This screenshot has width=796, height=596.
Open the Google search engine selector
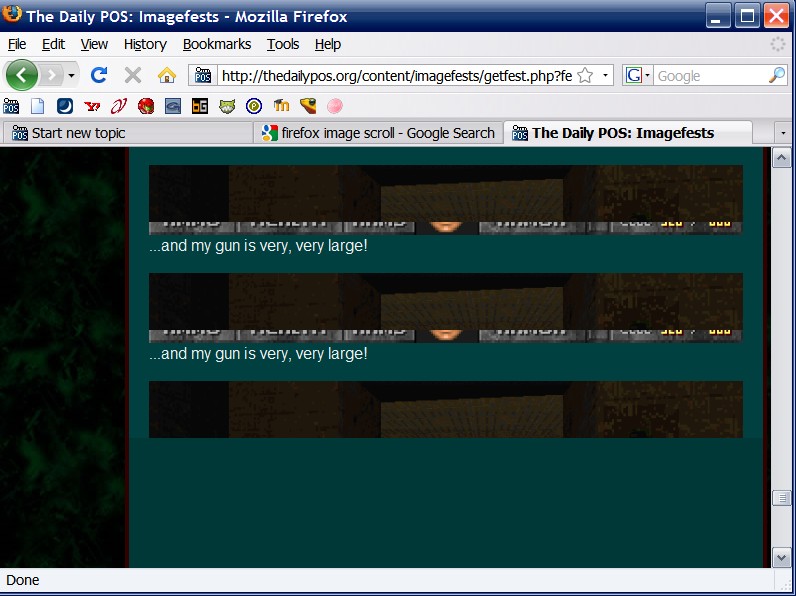click(638, 76)
